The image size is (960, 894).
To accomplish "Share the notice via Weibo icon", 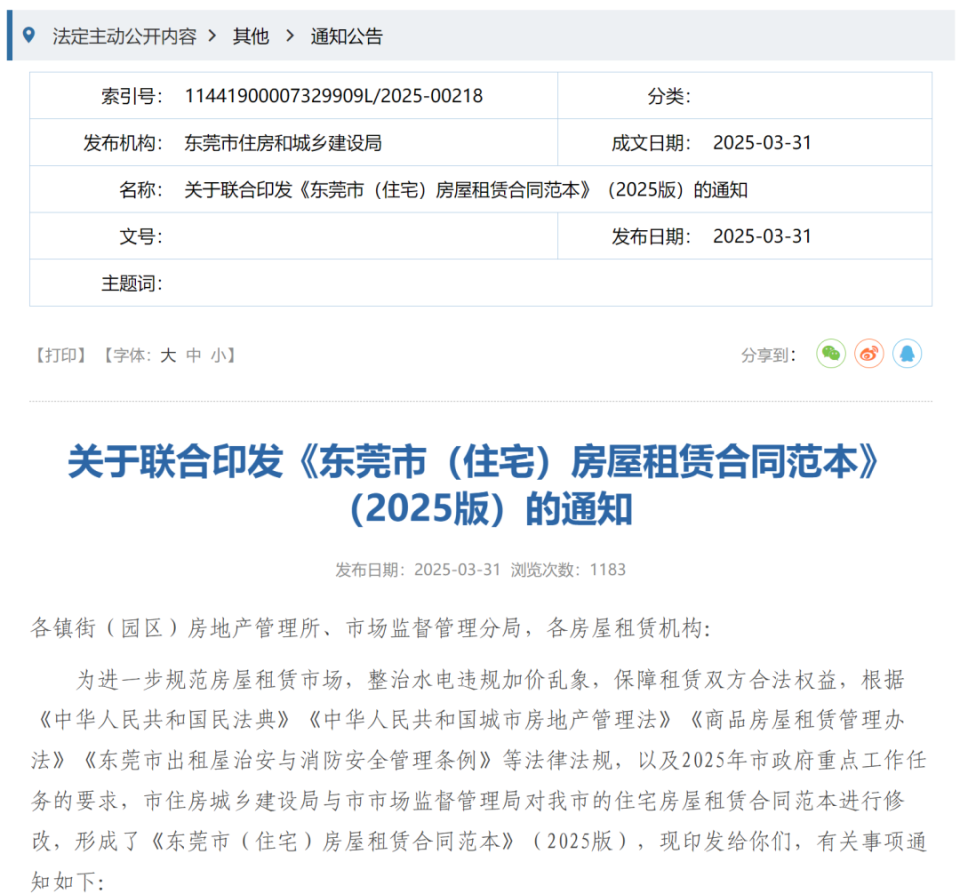I will [869, 354].
